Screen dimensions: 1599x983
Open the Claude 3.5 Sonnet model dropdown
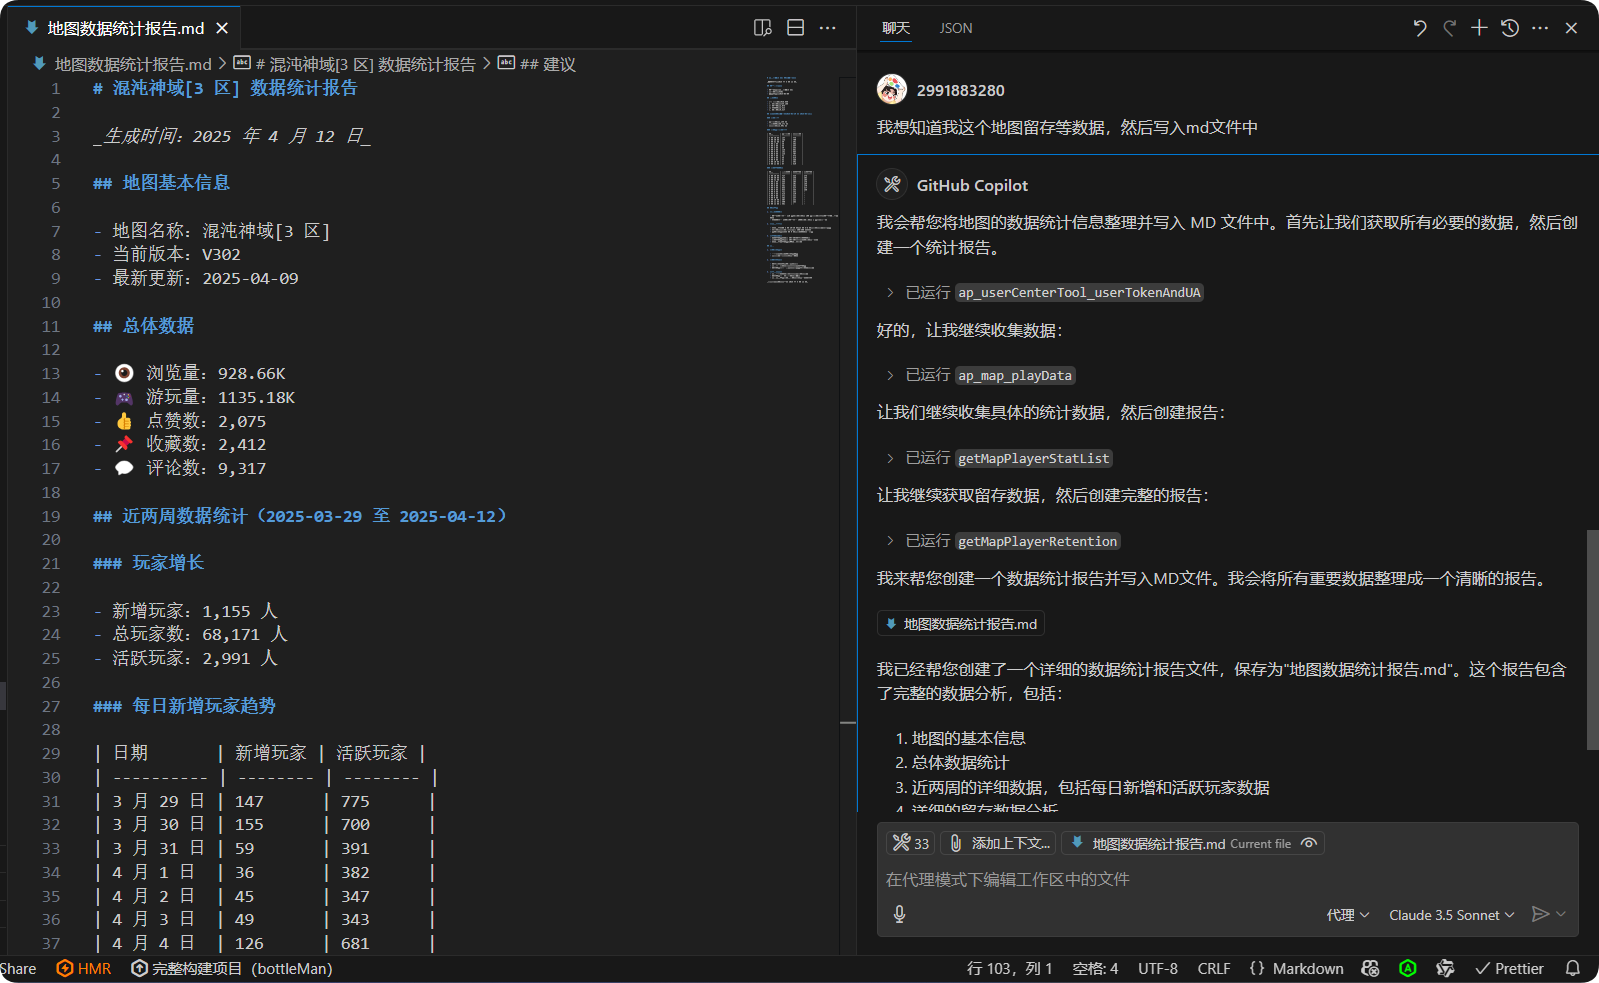click(x=1451, y=915)
